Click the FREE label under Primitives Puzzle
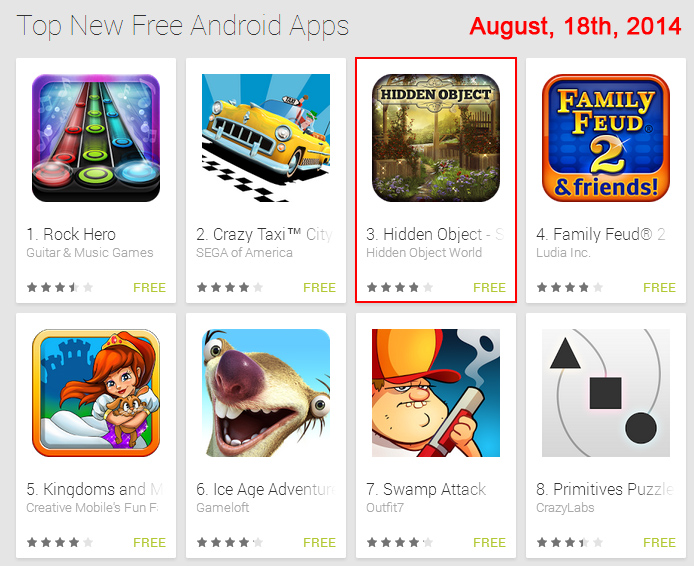 point(659,543)
